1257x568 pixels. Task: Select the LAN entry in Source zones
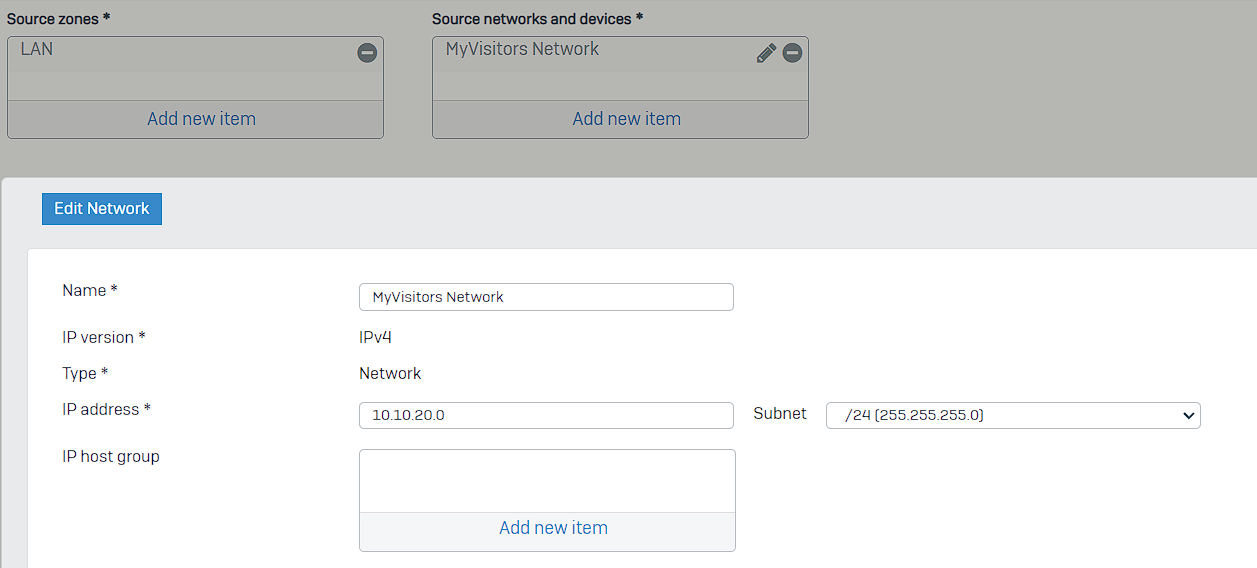[37, 49]
